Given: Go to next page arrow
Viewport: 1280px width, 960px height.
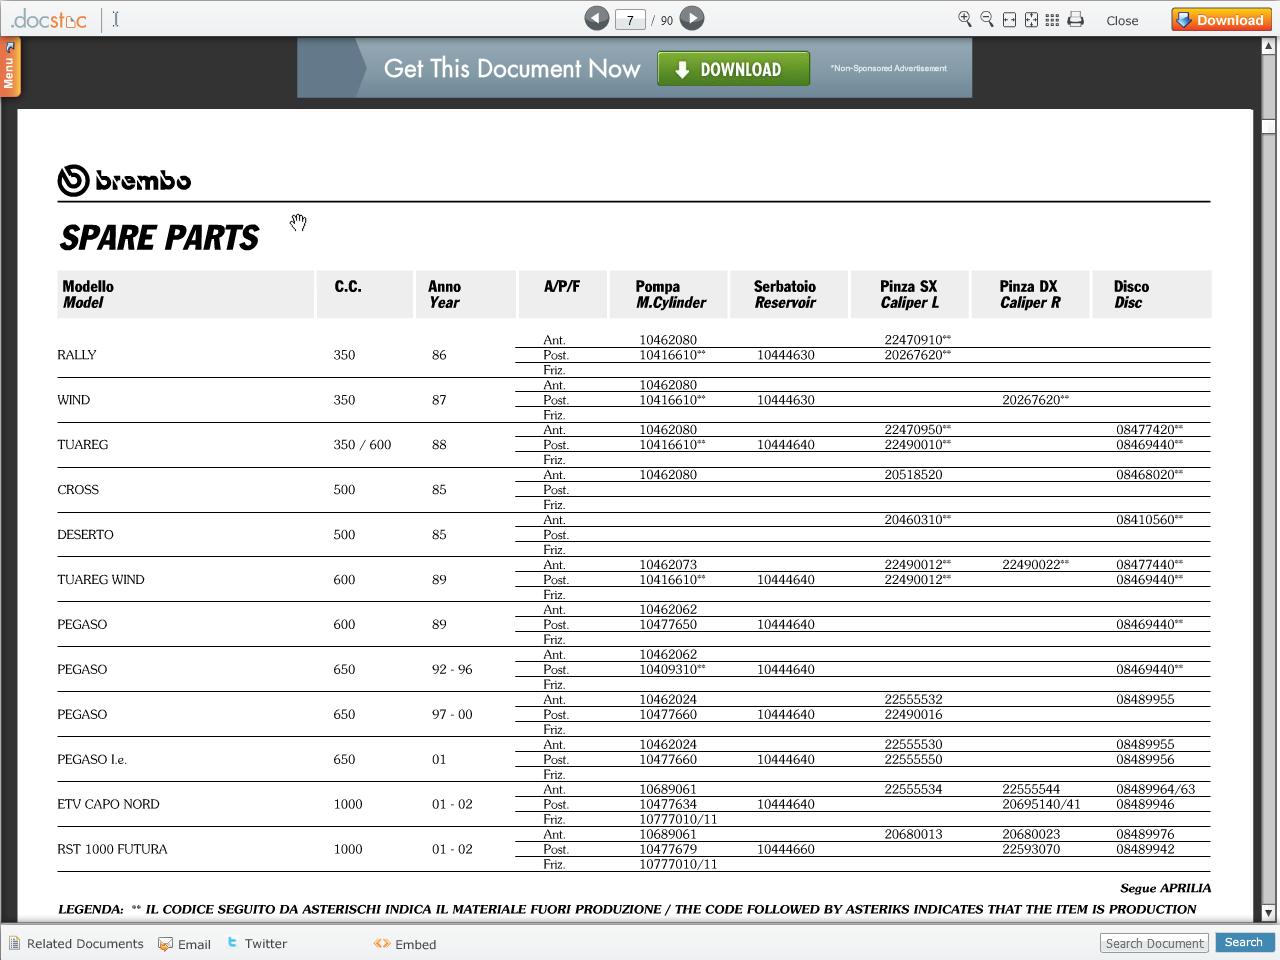Looking at the screenshot, I should [x=692, y=18].
